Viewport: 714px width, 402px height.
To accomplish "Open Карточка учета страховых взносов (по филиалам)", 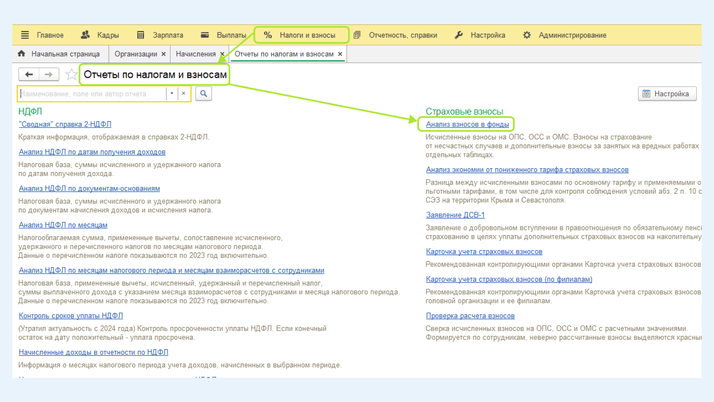I will point(509,279).
